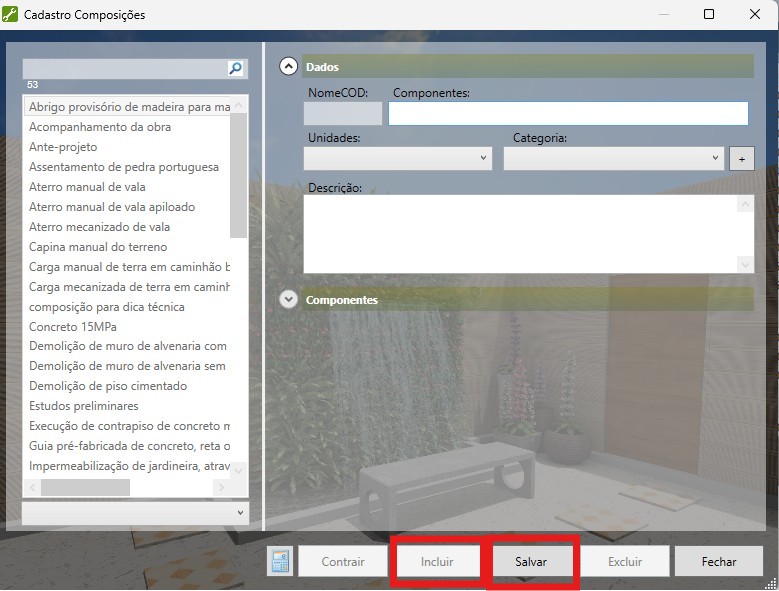
Task: Select 'Estudos preliminares' item
Action: 127,406
